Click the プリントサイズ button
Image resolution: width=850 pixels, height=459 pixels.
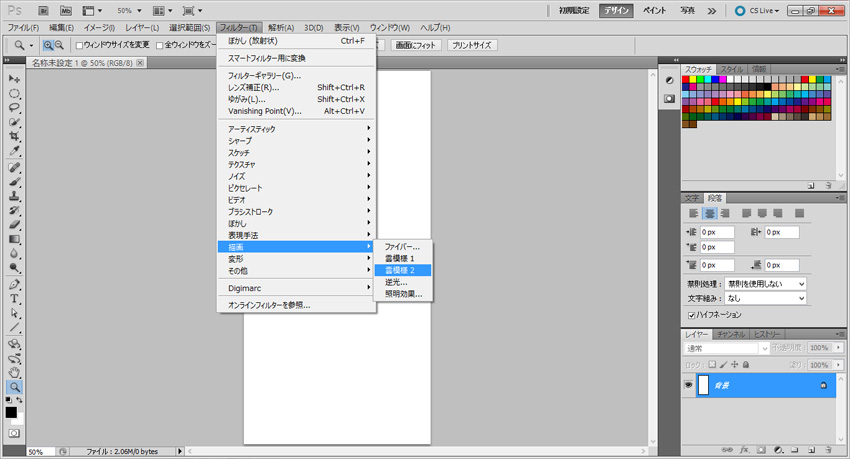coord(471,45)
